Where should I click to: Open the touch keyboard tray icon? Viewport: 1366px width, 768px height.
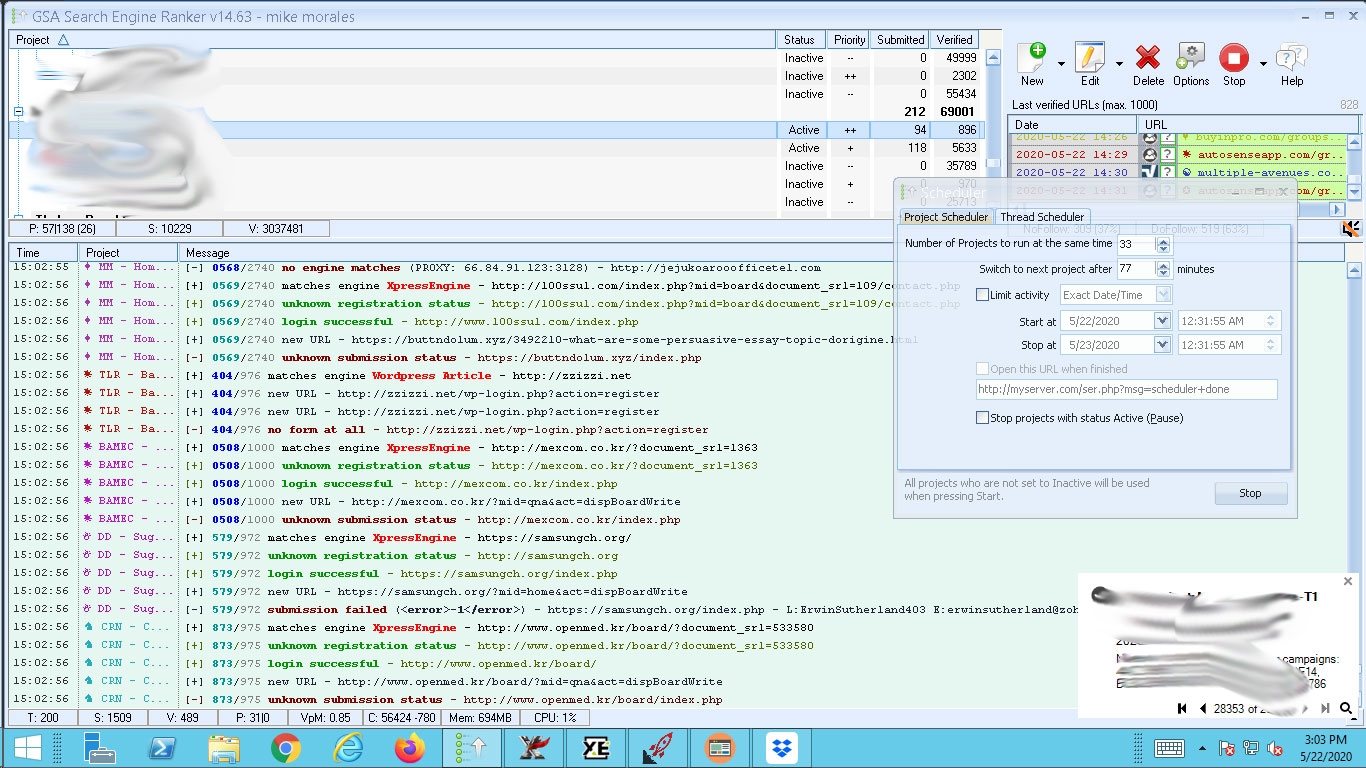click(x=1169, y=748)
